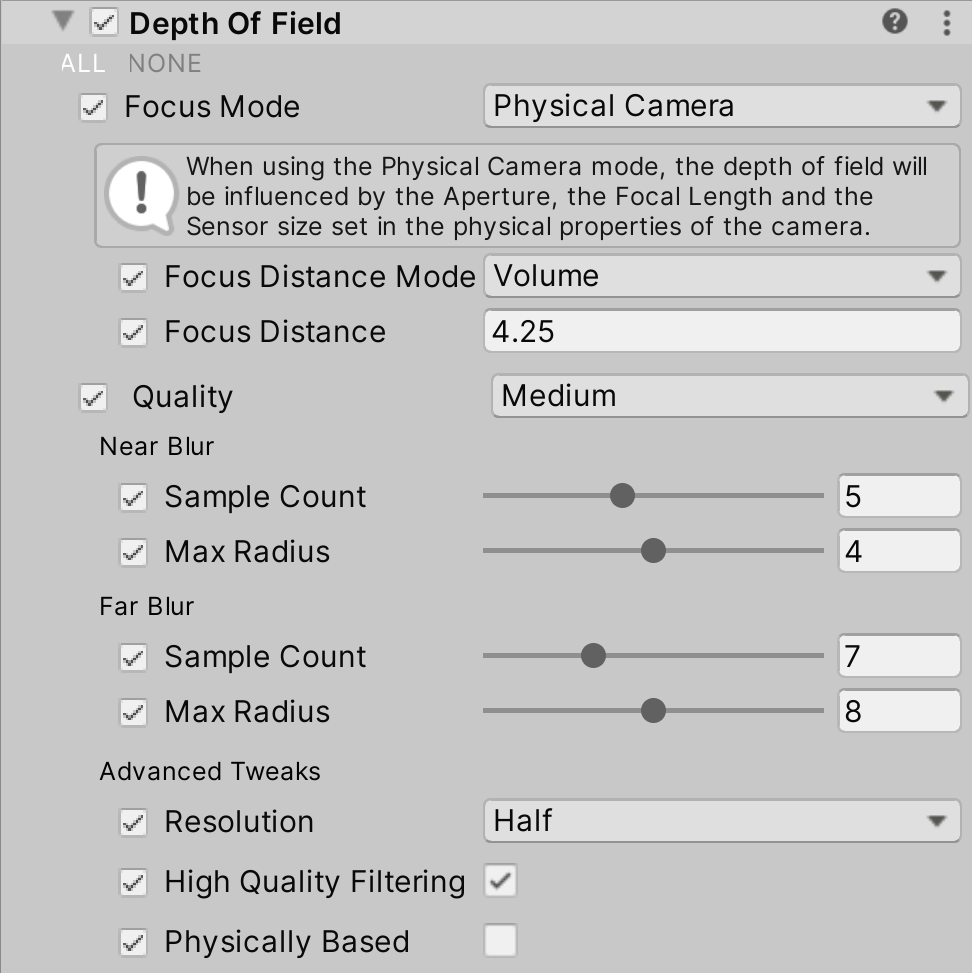Click NONE to disable all overrides
The height and width of the screenshot is (973, 972).
(165, 64)
